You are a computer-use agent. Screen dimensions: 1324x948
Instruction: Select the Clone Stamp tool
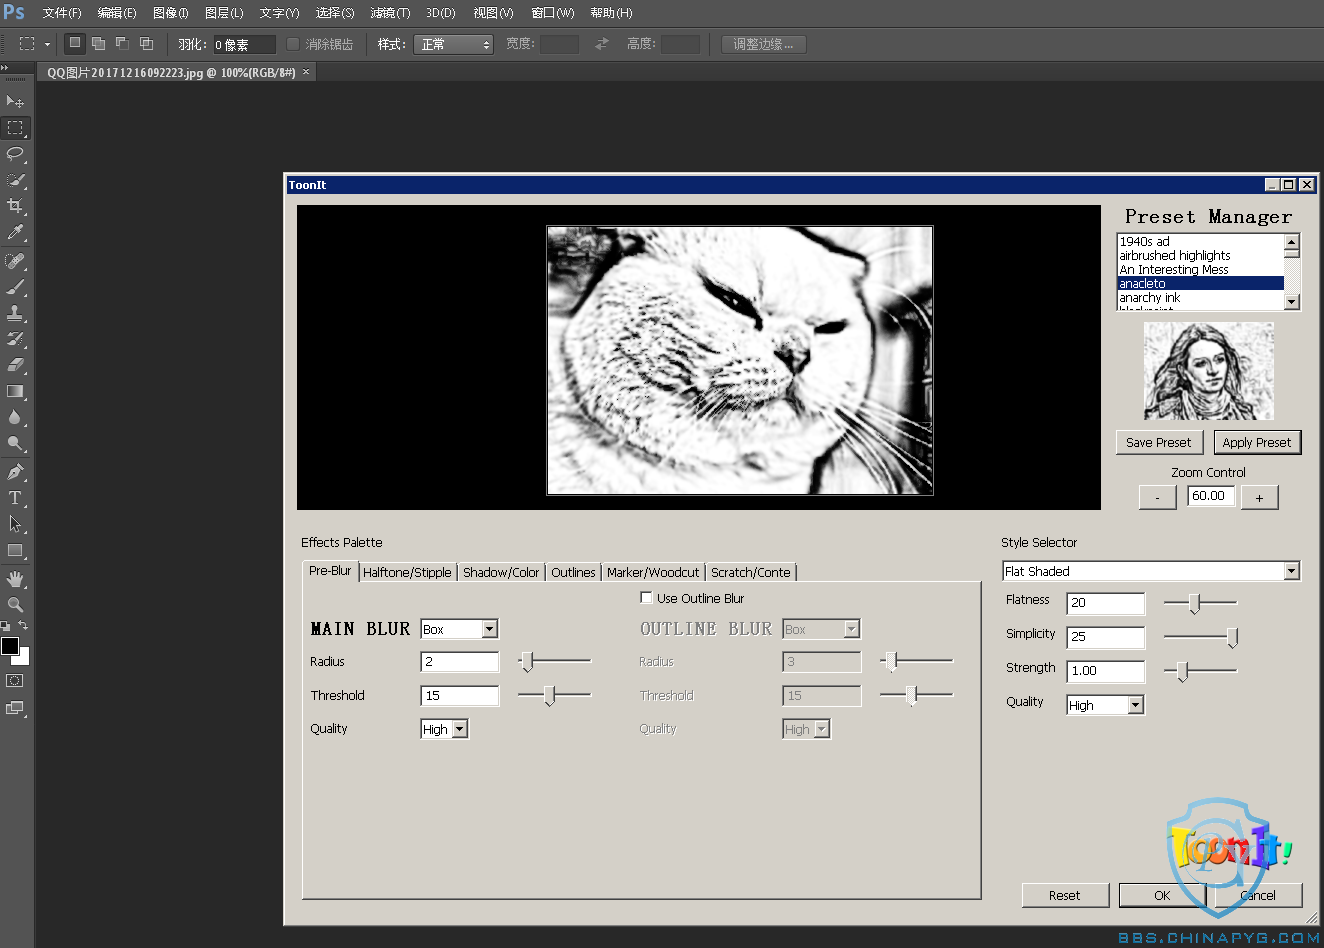coord(15,313)
